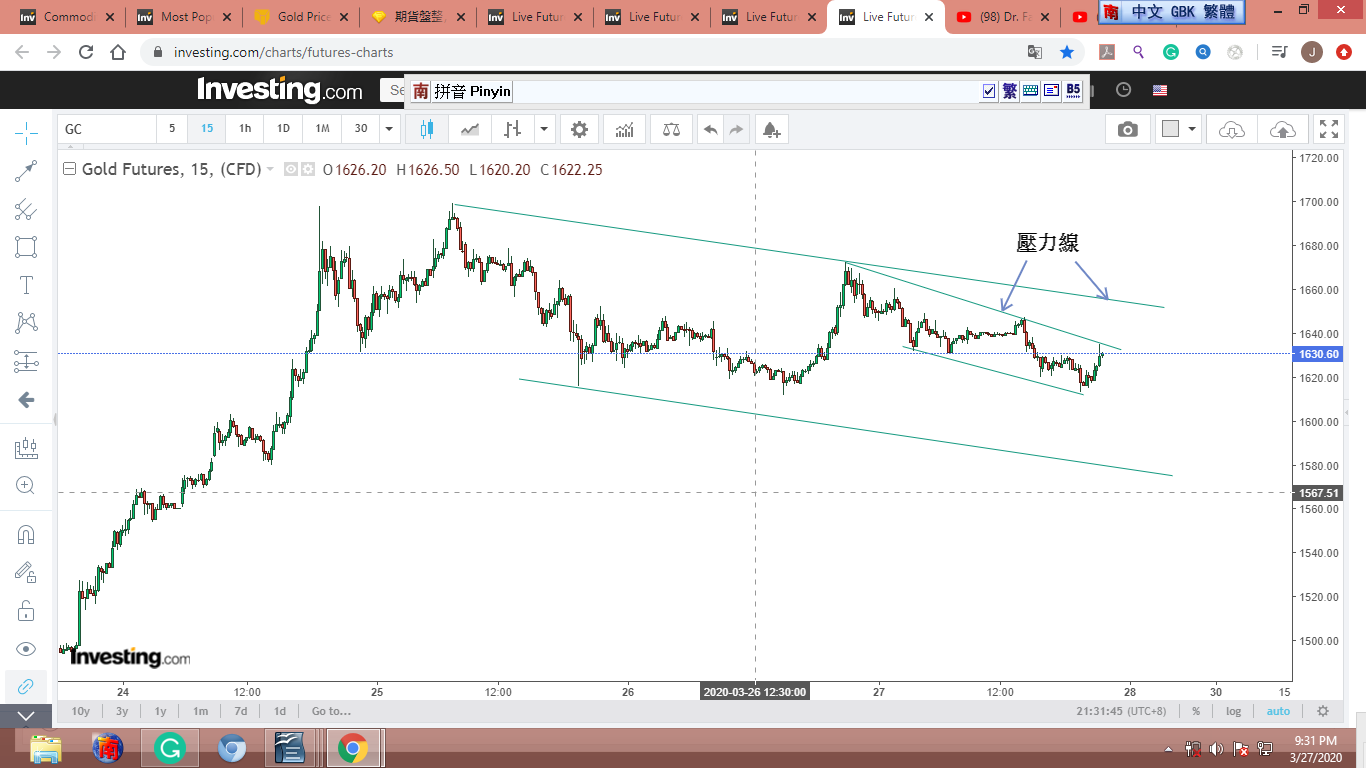Click the GC symbol input field
The width and height of the screenshot is (1366, 768).
click(x=106, y=129)
